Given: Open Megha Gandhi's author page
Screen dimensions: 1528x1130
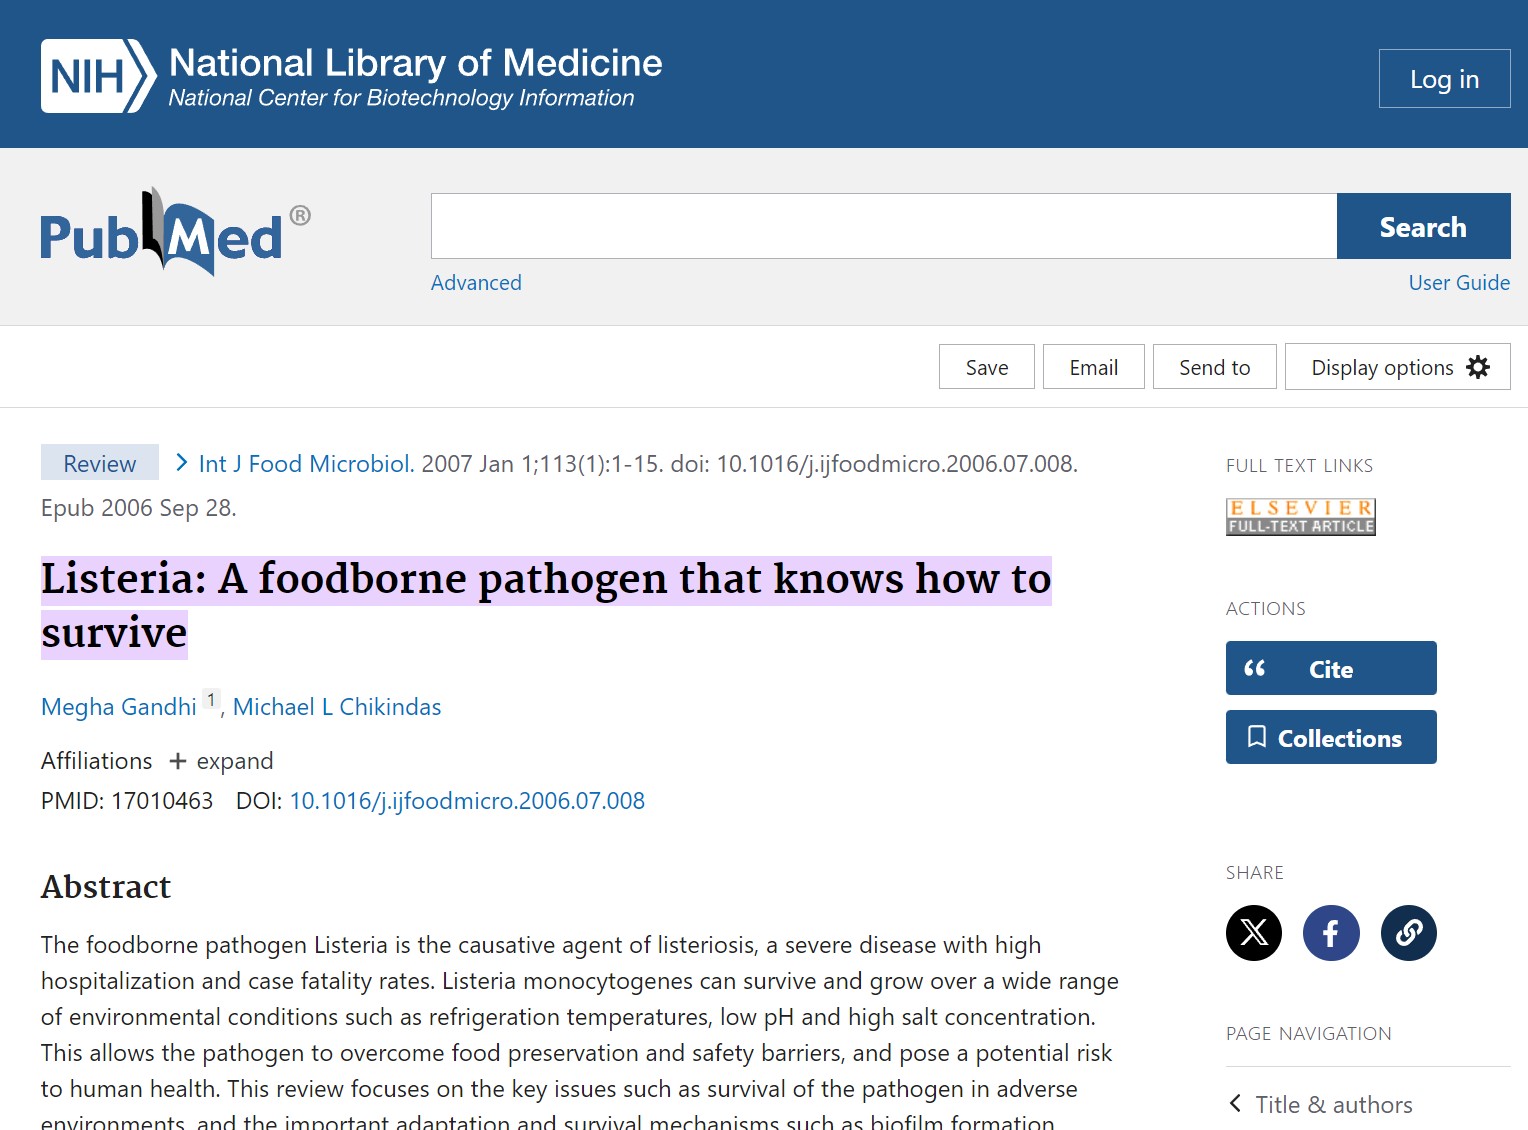Looking at the screenshot, I should [x=118, y=707].
